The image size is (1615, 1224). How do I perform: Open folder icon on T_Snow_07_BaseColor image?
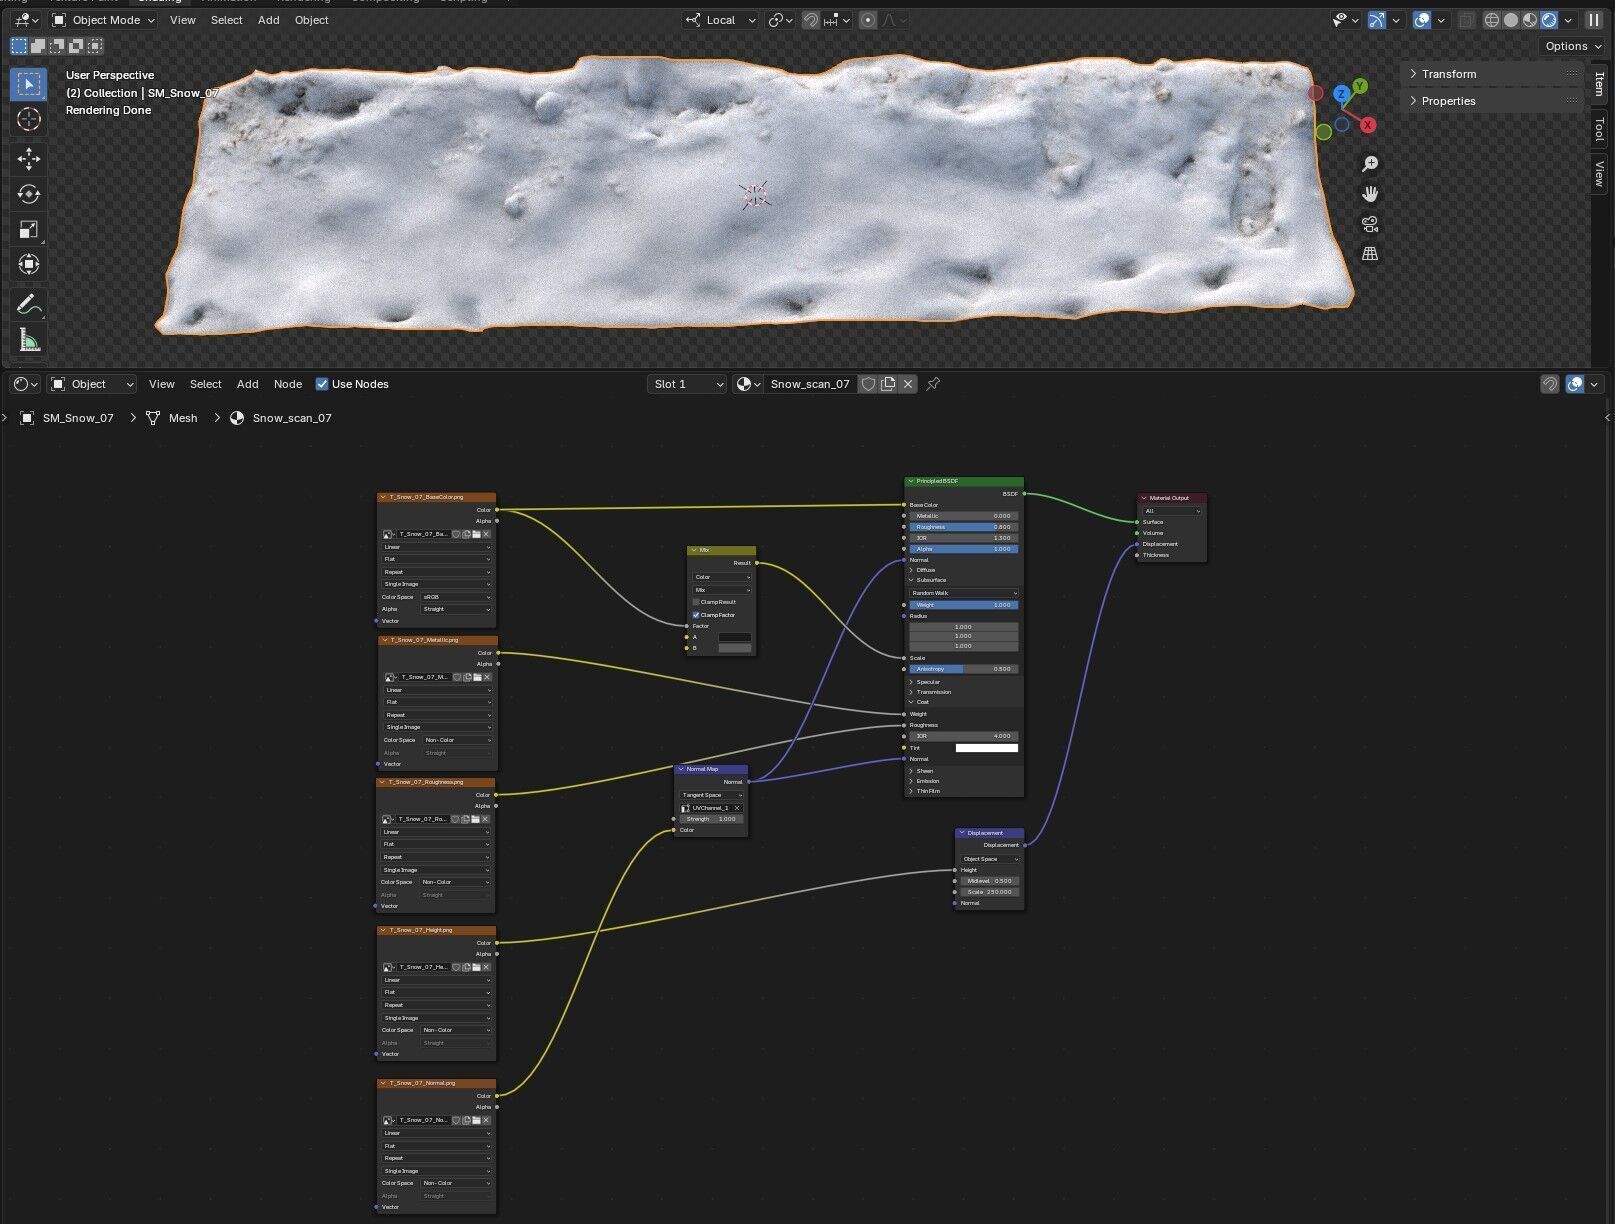click(x=476, y=534)
